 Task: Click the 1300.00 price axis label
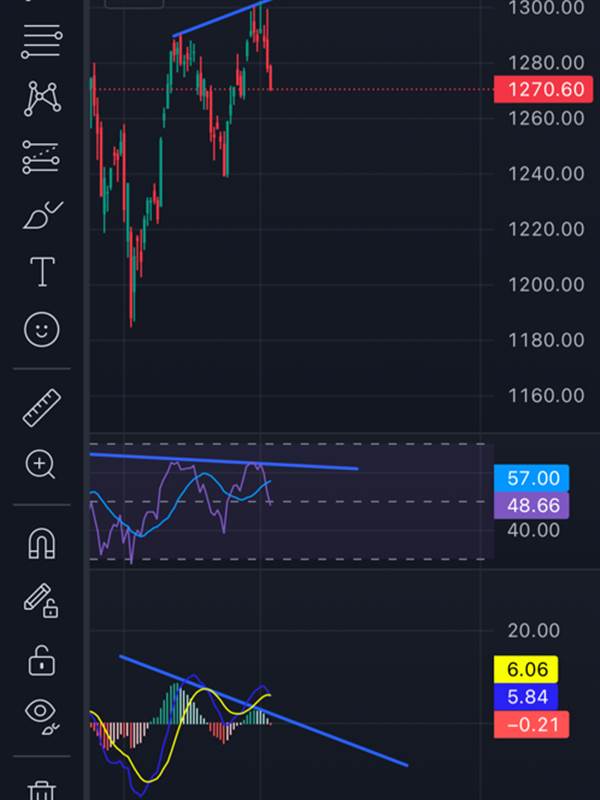546,8
